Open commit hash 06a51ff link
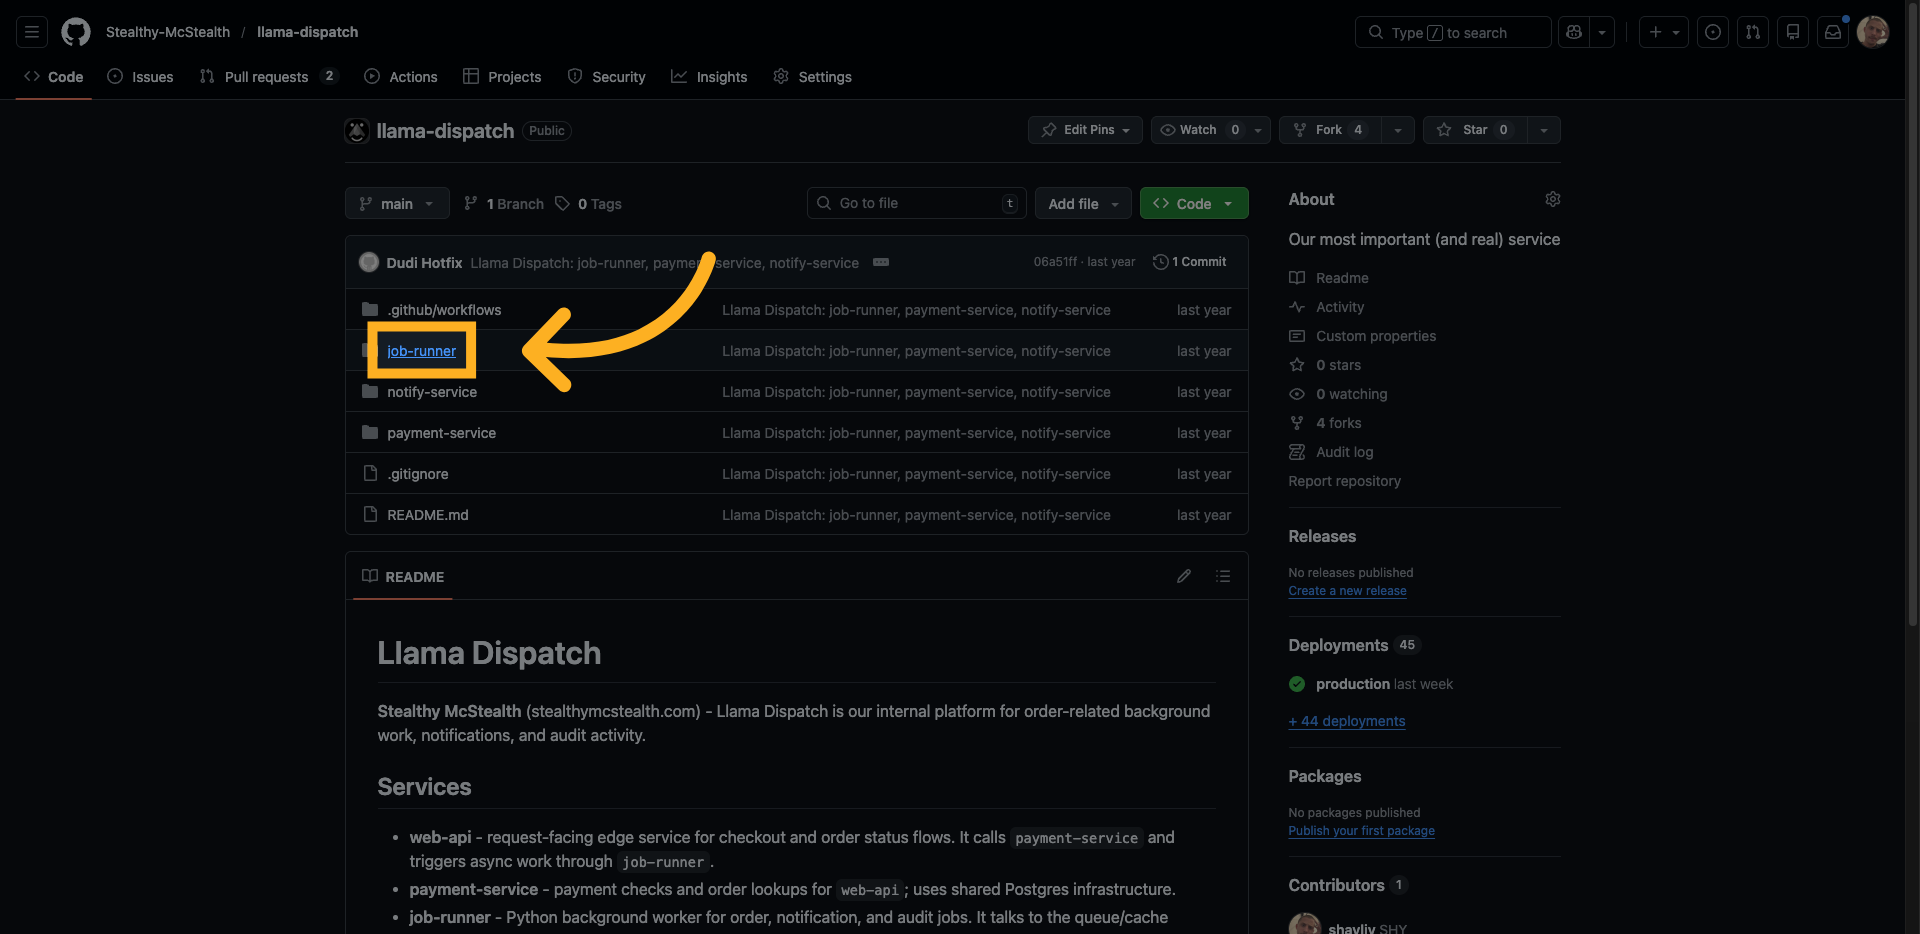 tap(1055, 262)
